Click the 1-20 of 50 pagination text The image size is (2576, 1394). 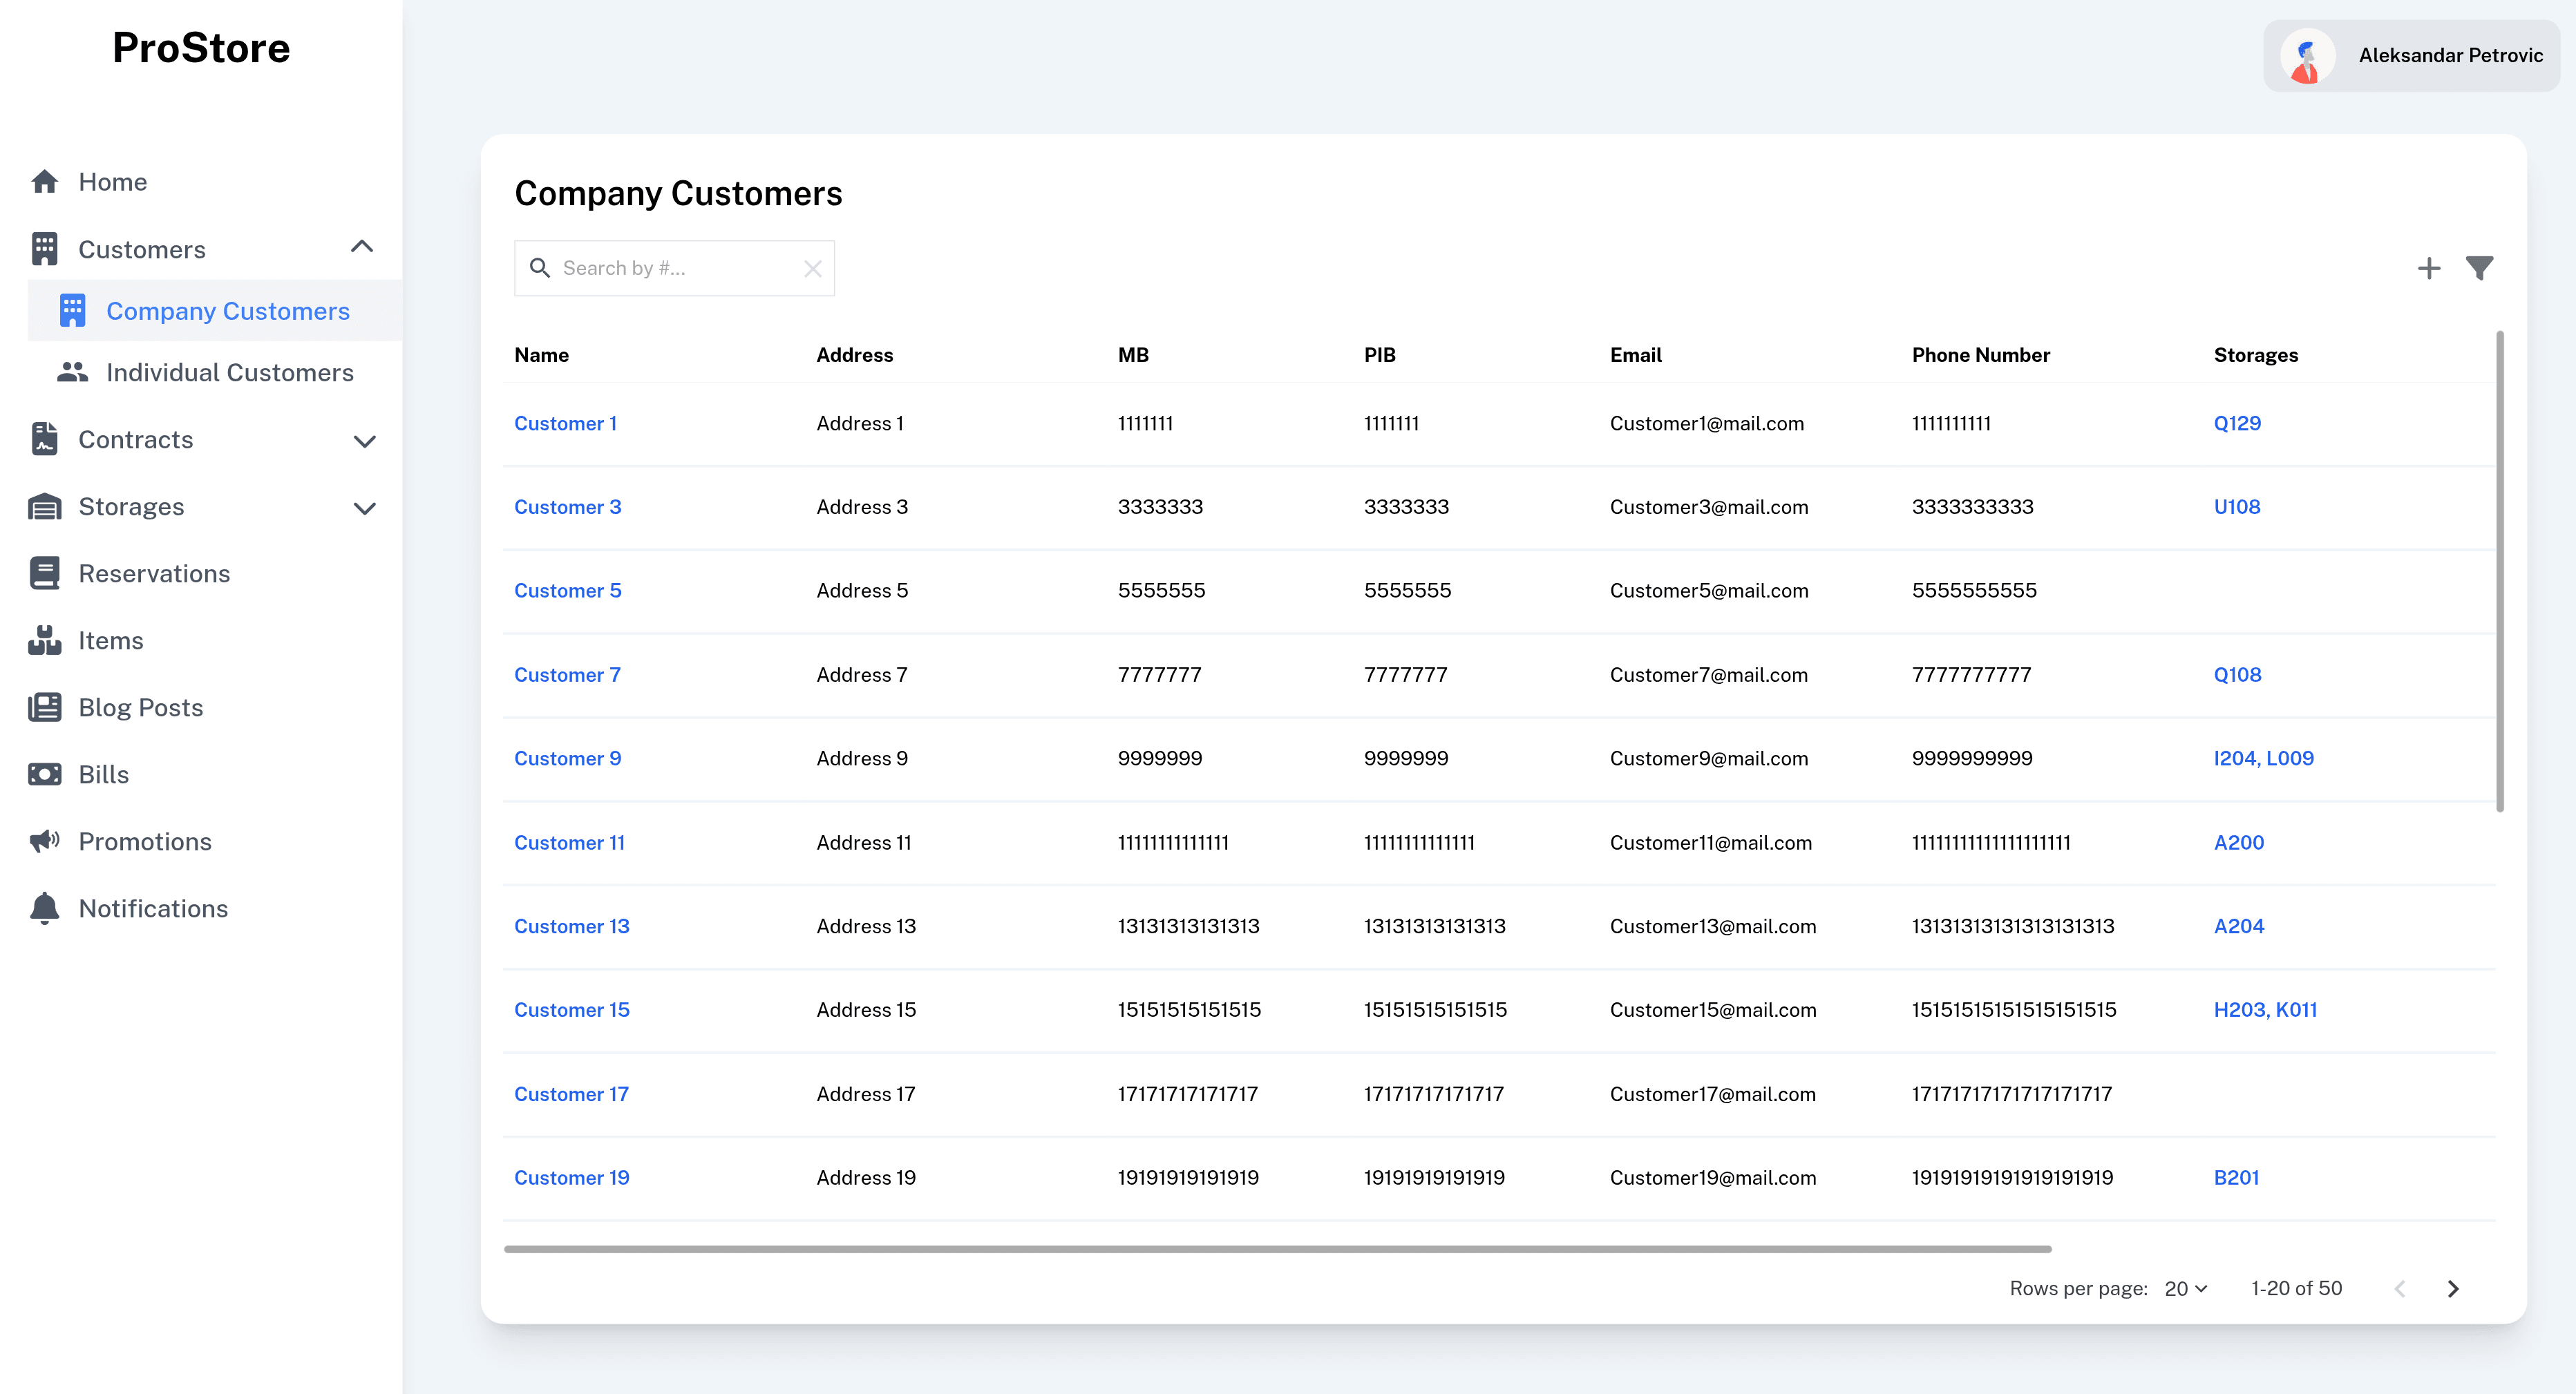point(2296,1288)
